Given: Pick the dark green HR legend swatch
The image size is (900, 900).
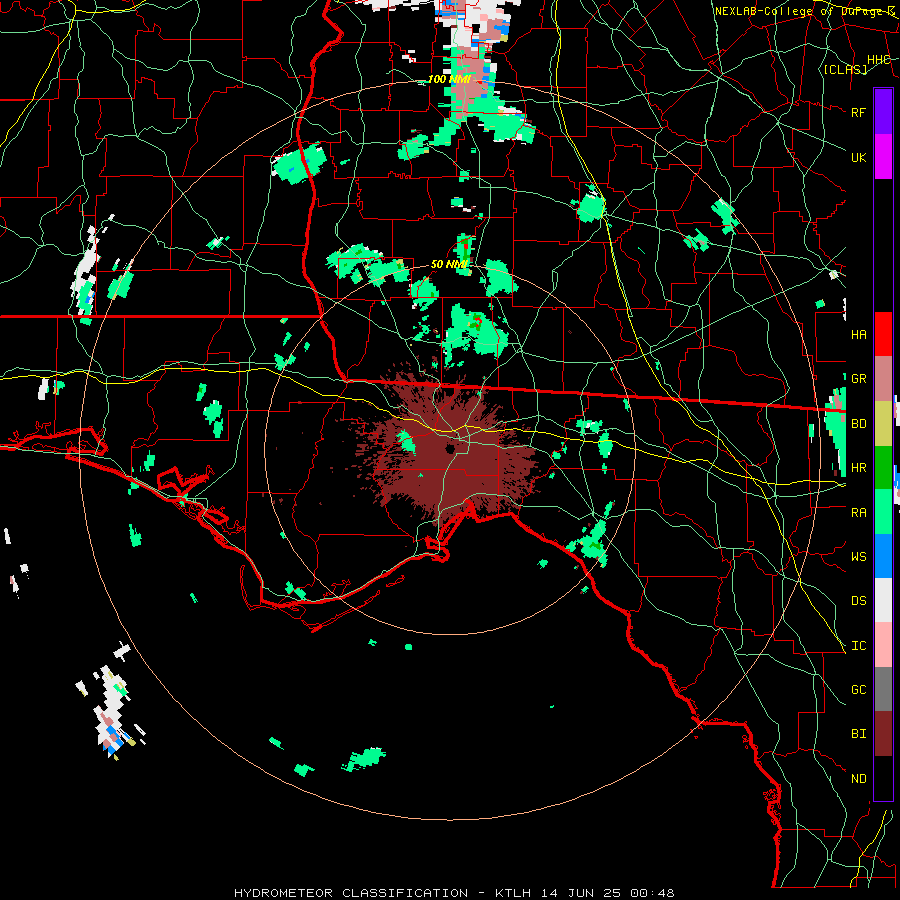Looking at the screenshot, I should [883, 468].
